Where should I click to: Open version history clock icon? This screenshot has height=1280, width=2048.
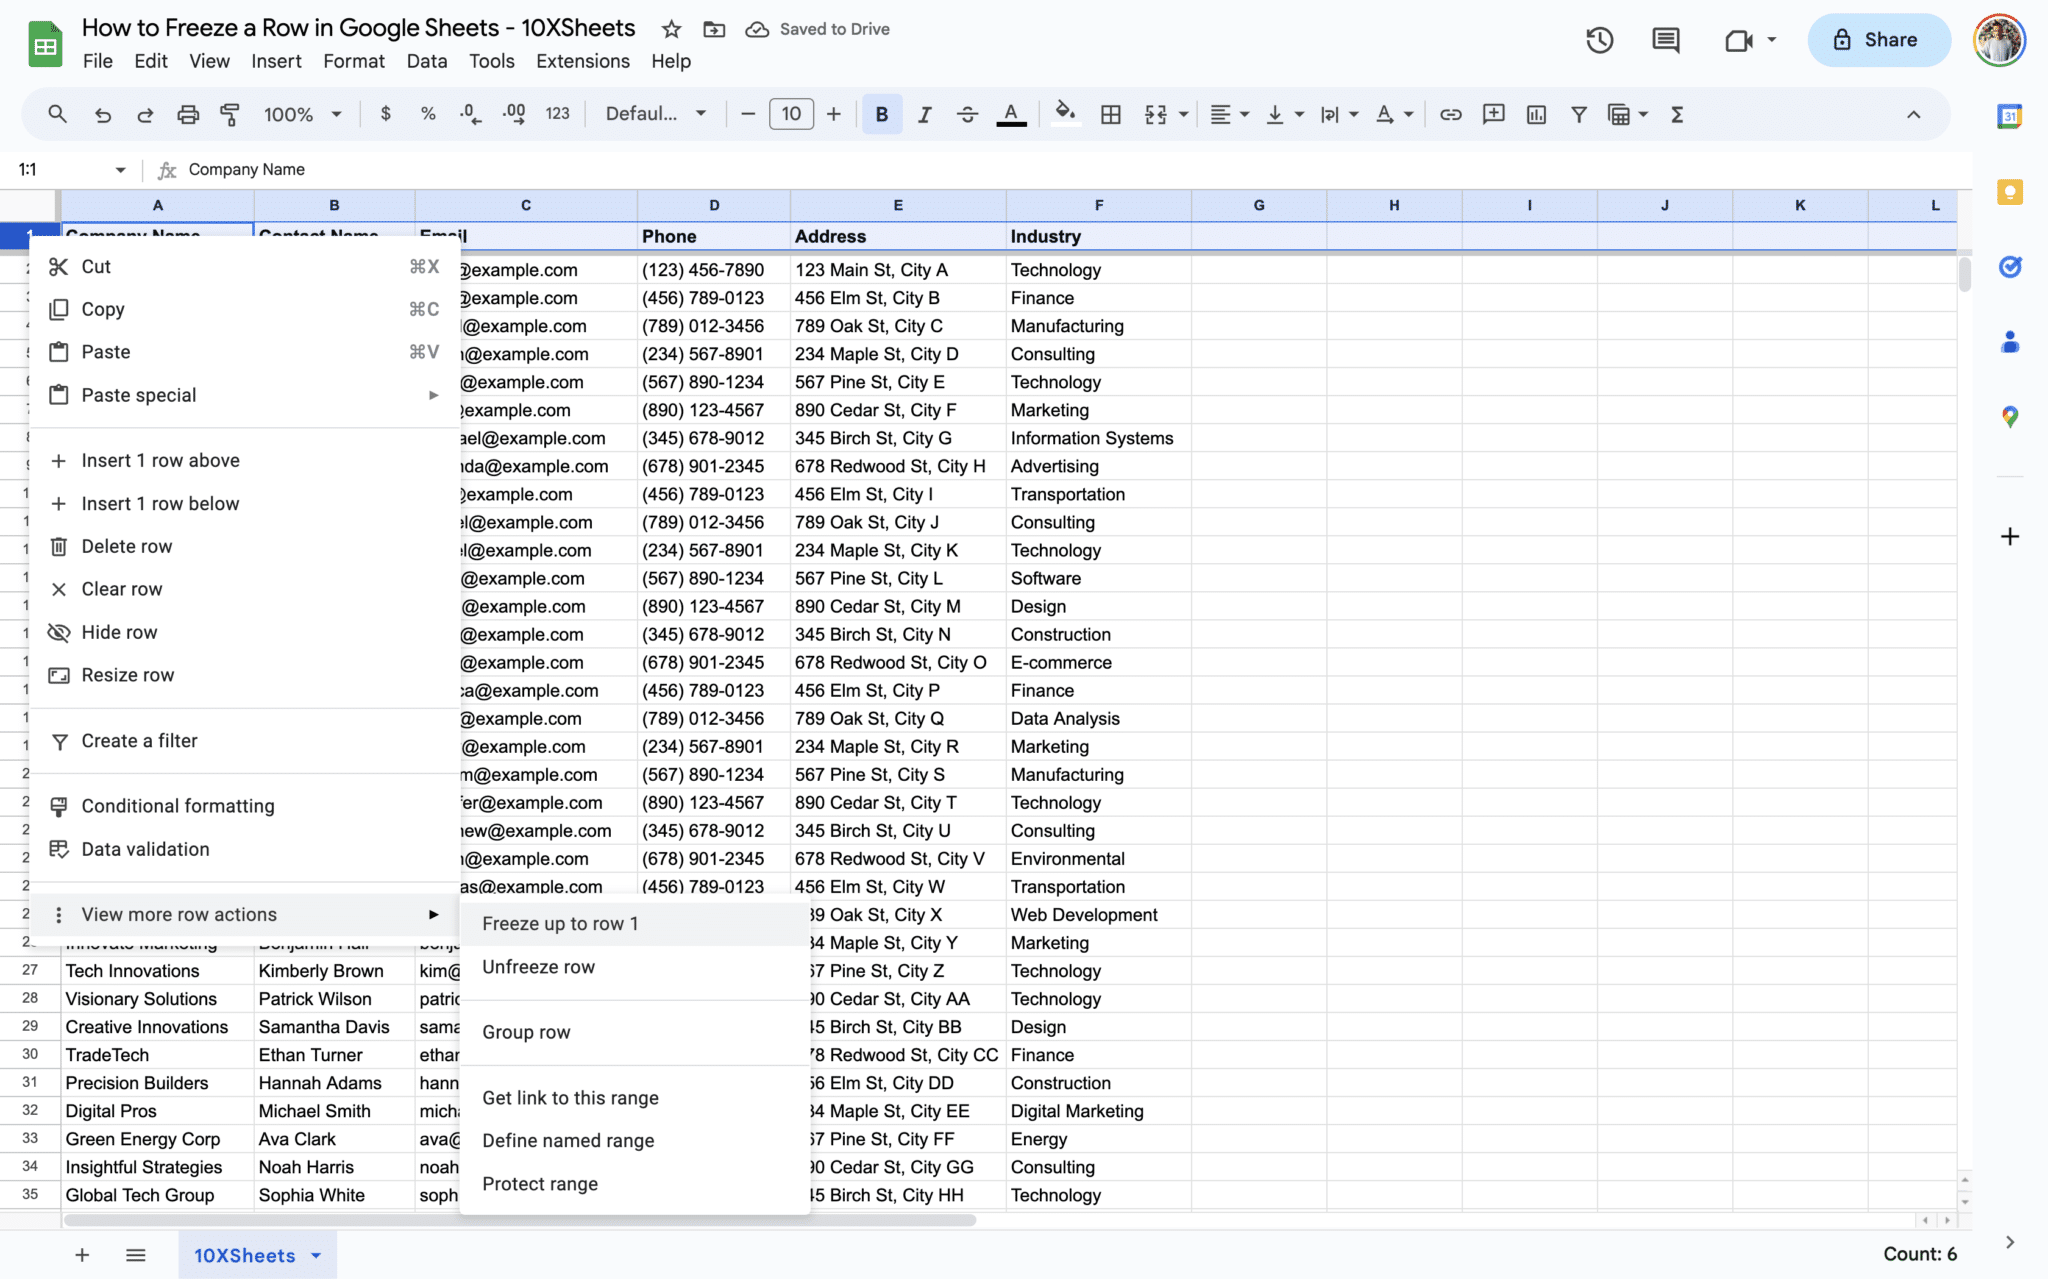[1599, 40]
